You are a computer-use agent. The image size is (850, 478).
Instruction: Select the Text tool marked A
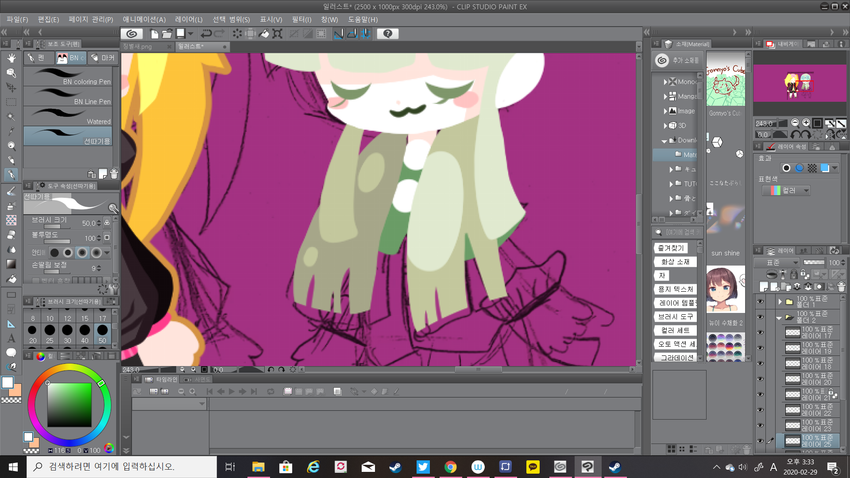11,338
